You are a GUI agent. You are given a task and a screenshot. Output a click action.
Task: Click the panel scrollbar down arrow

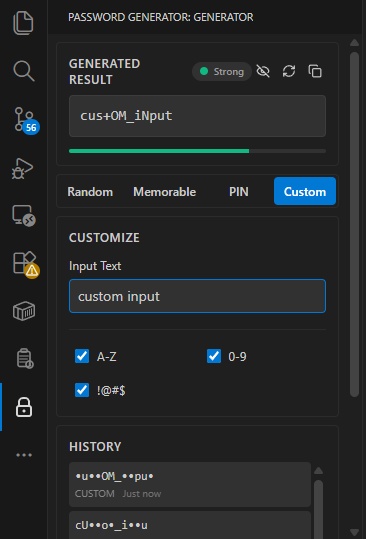point(354,532)
